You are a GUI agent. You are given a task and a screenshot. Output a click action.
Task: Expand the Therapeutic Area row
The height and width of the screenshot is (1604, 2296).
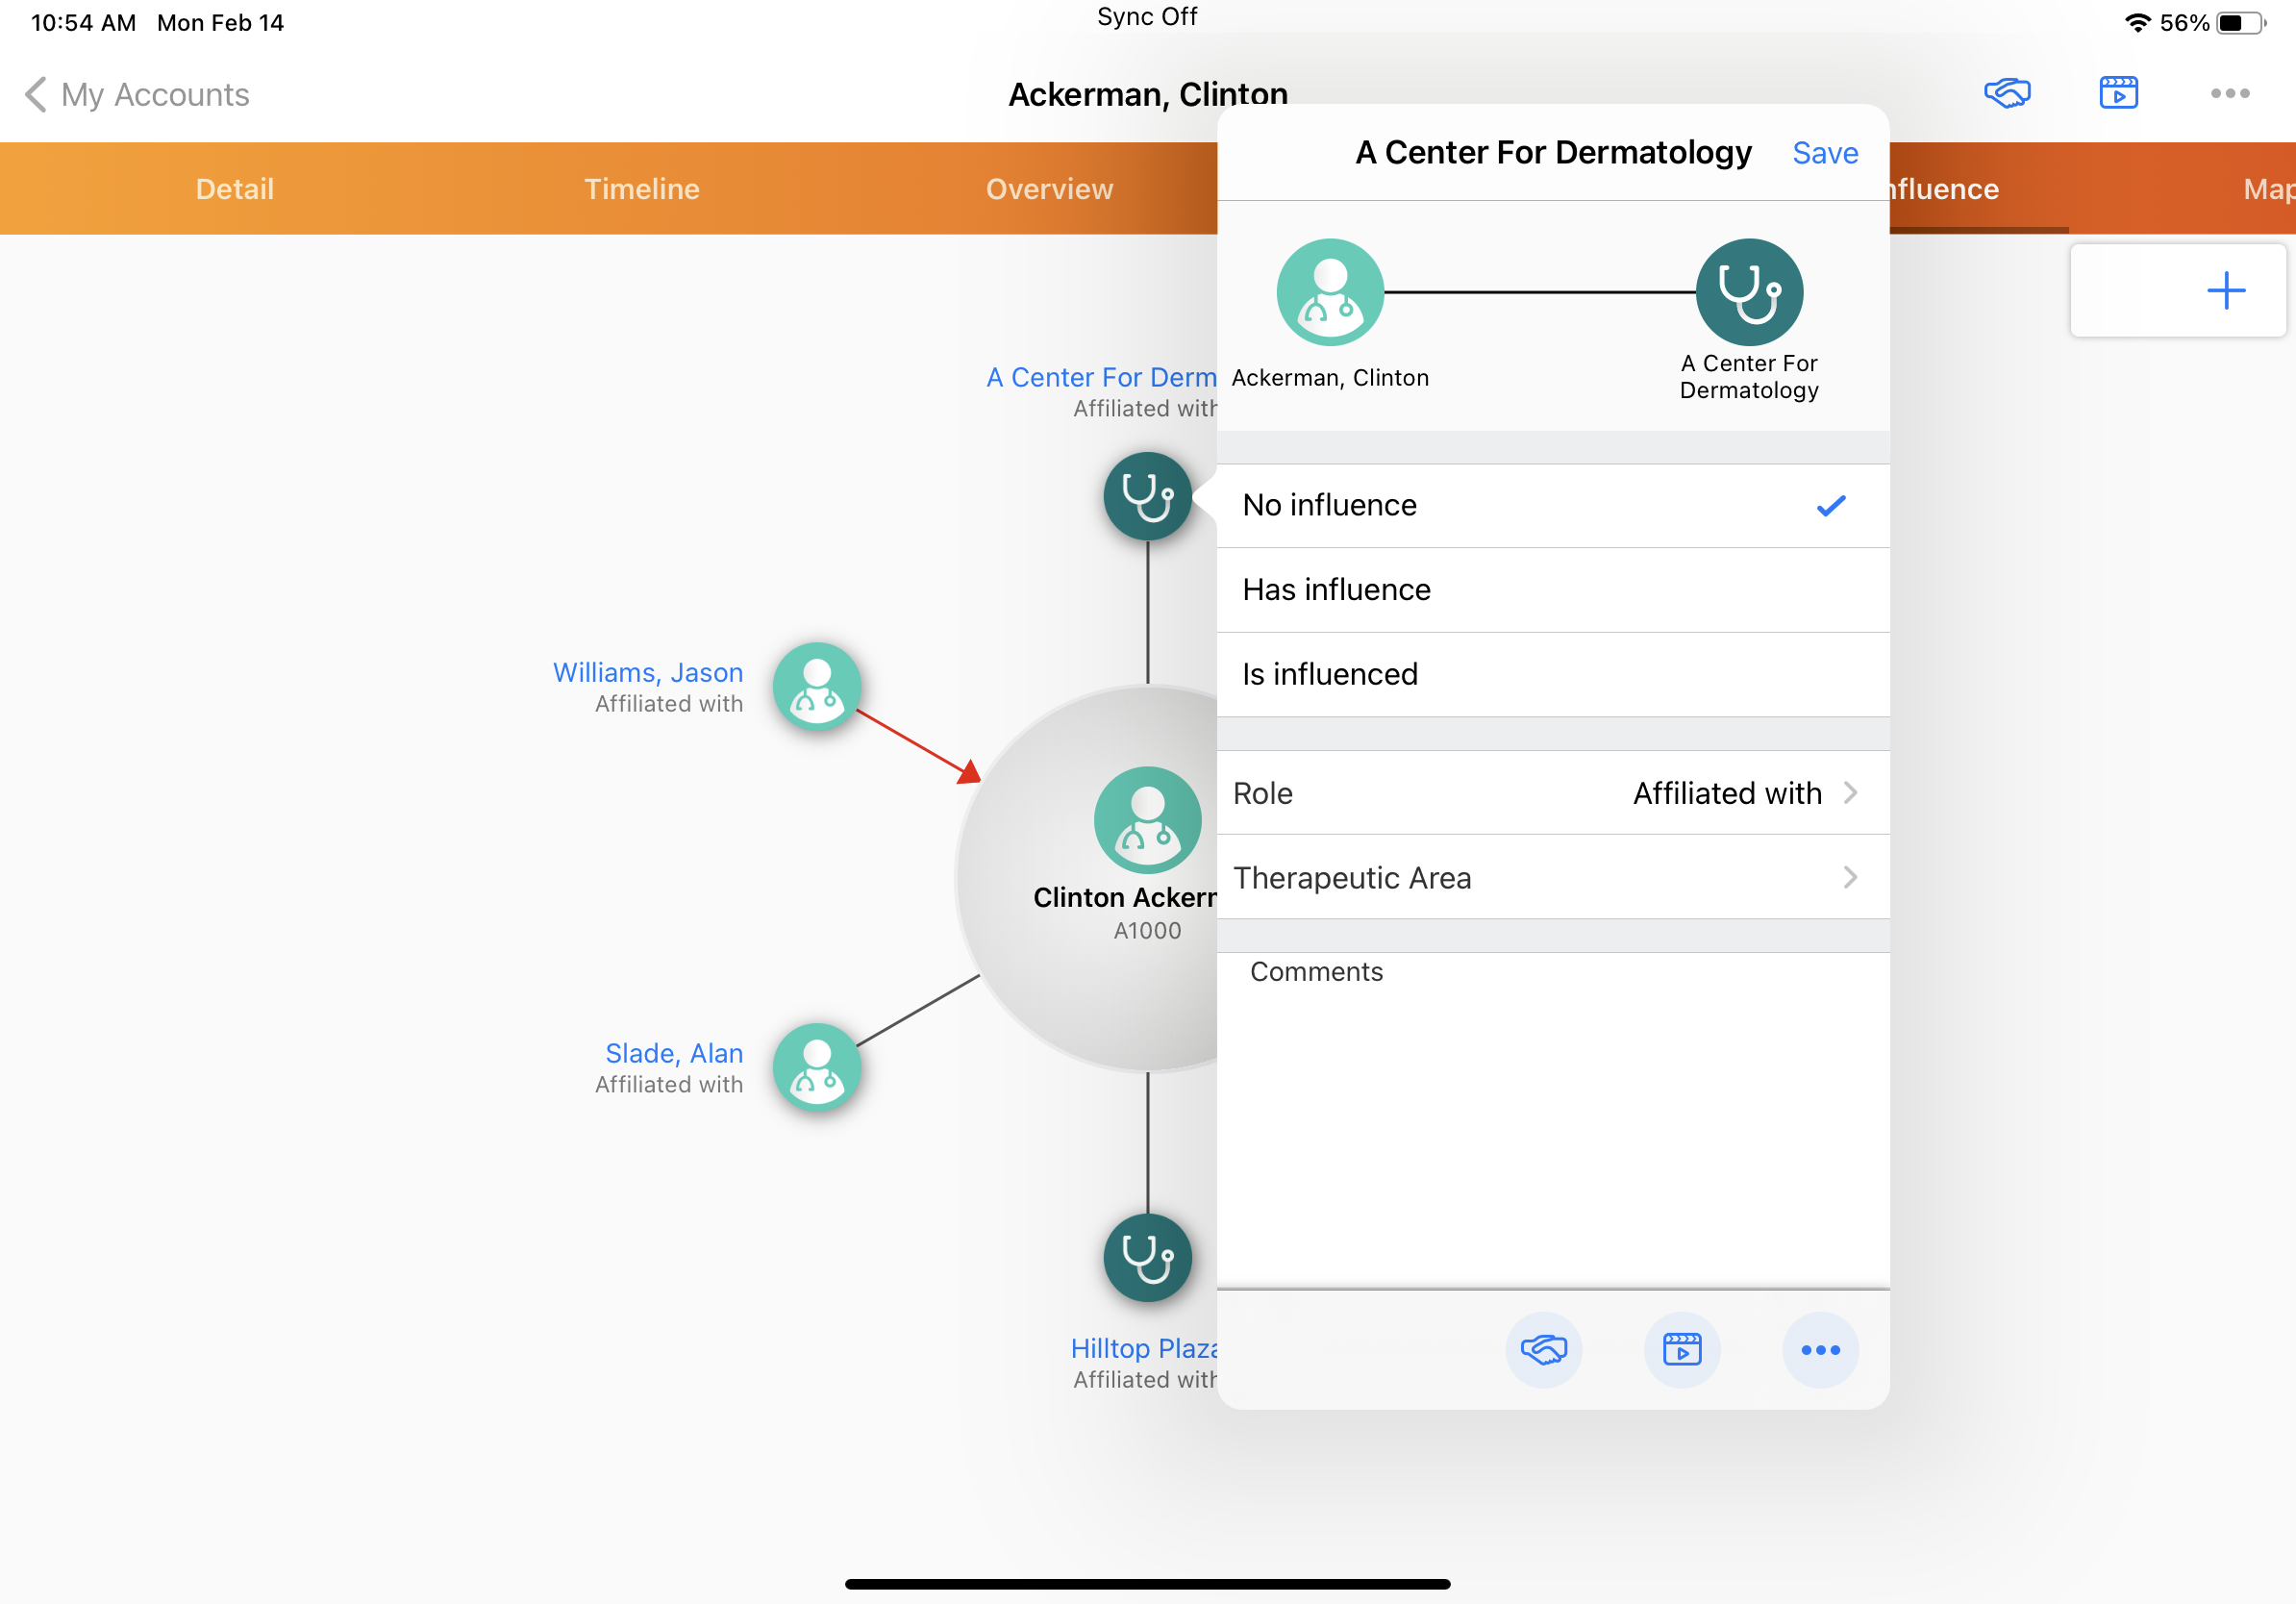(x=1552, y=877)
